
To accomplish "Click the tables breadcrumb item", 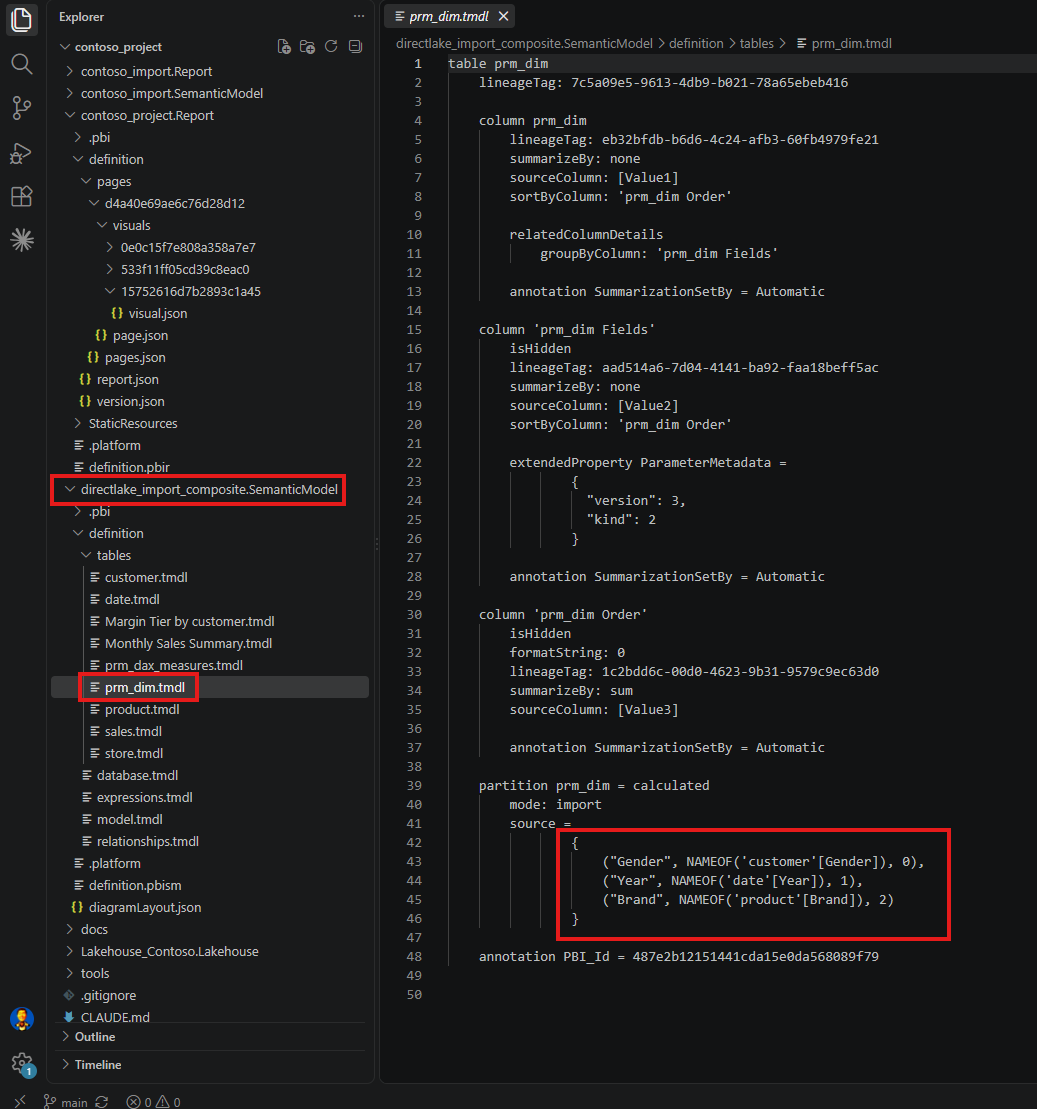I will [756, 43].
